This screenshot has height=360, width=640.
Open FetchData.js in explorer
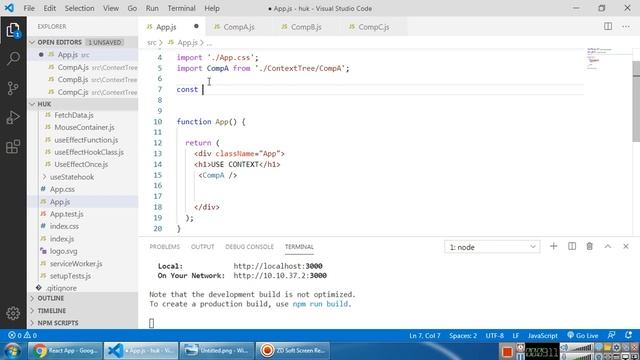coord(74,115)
